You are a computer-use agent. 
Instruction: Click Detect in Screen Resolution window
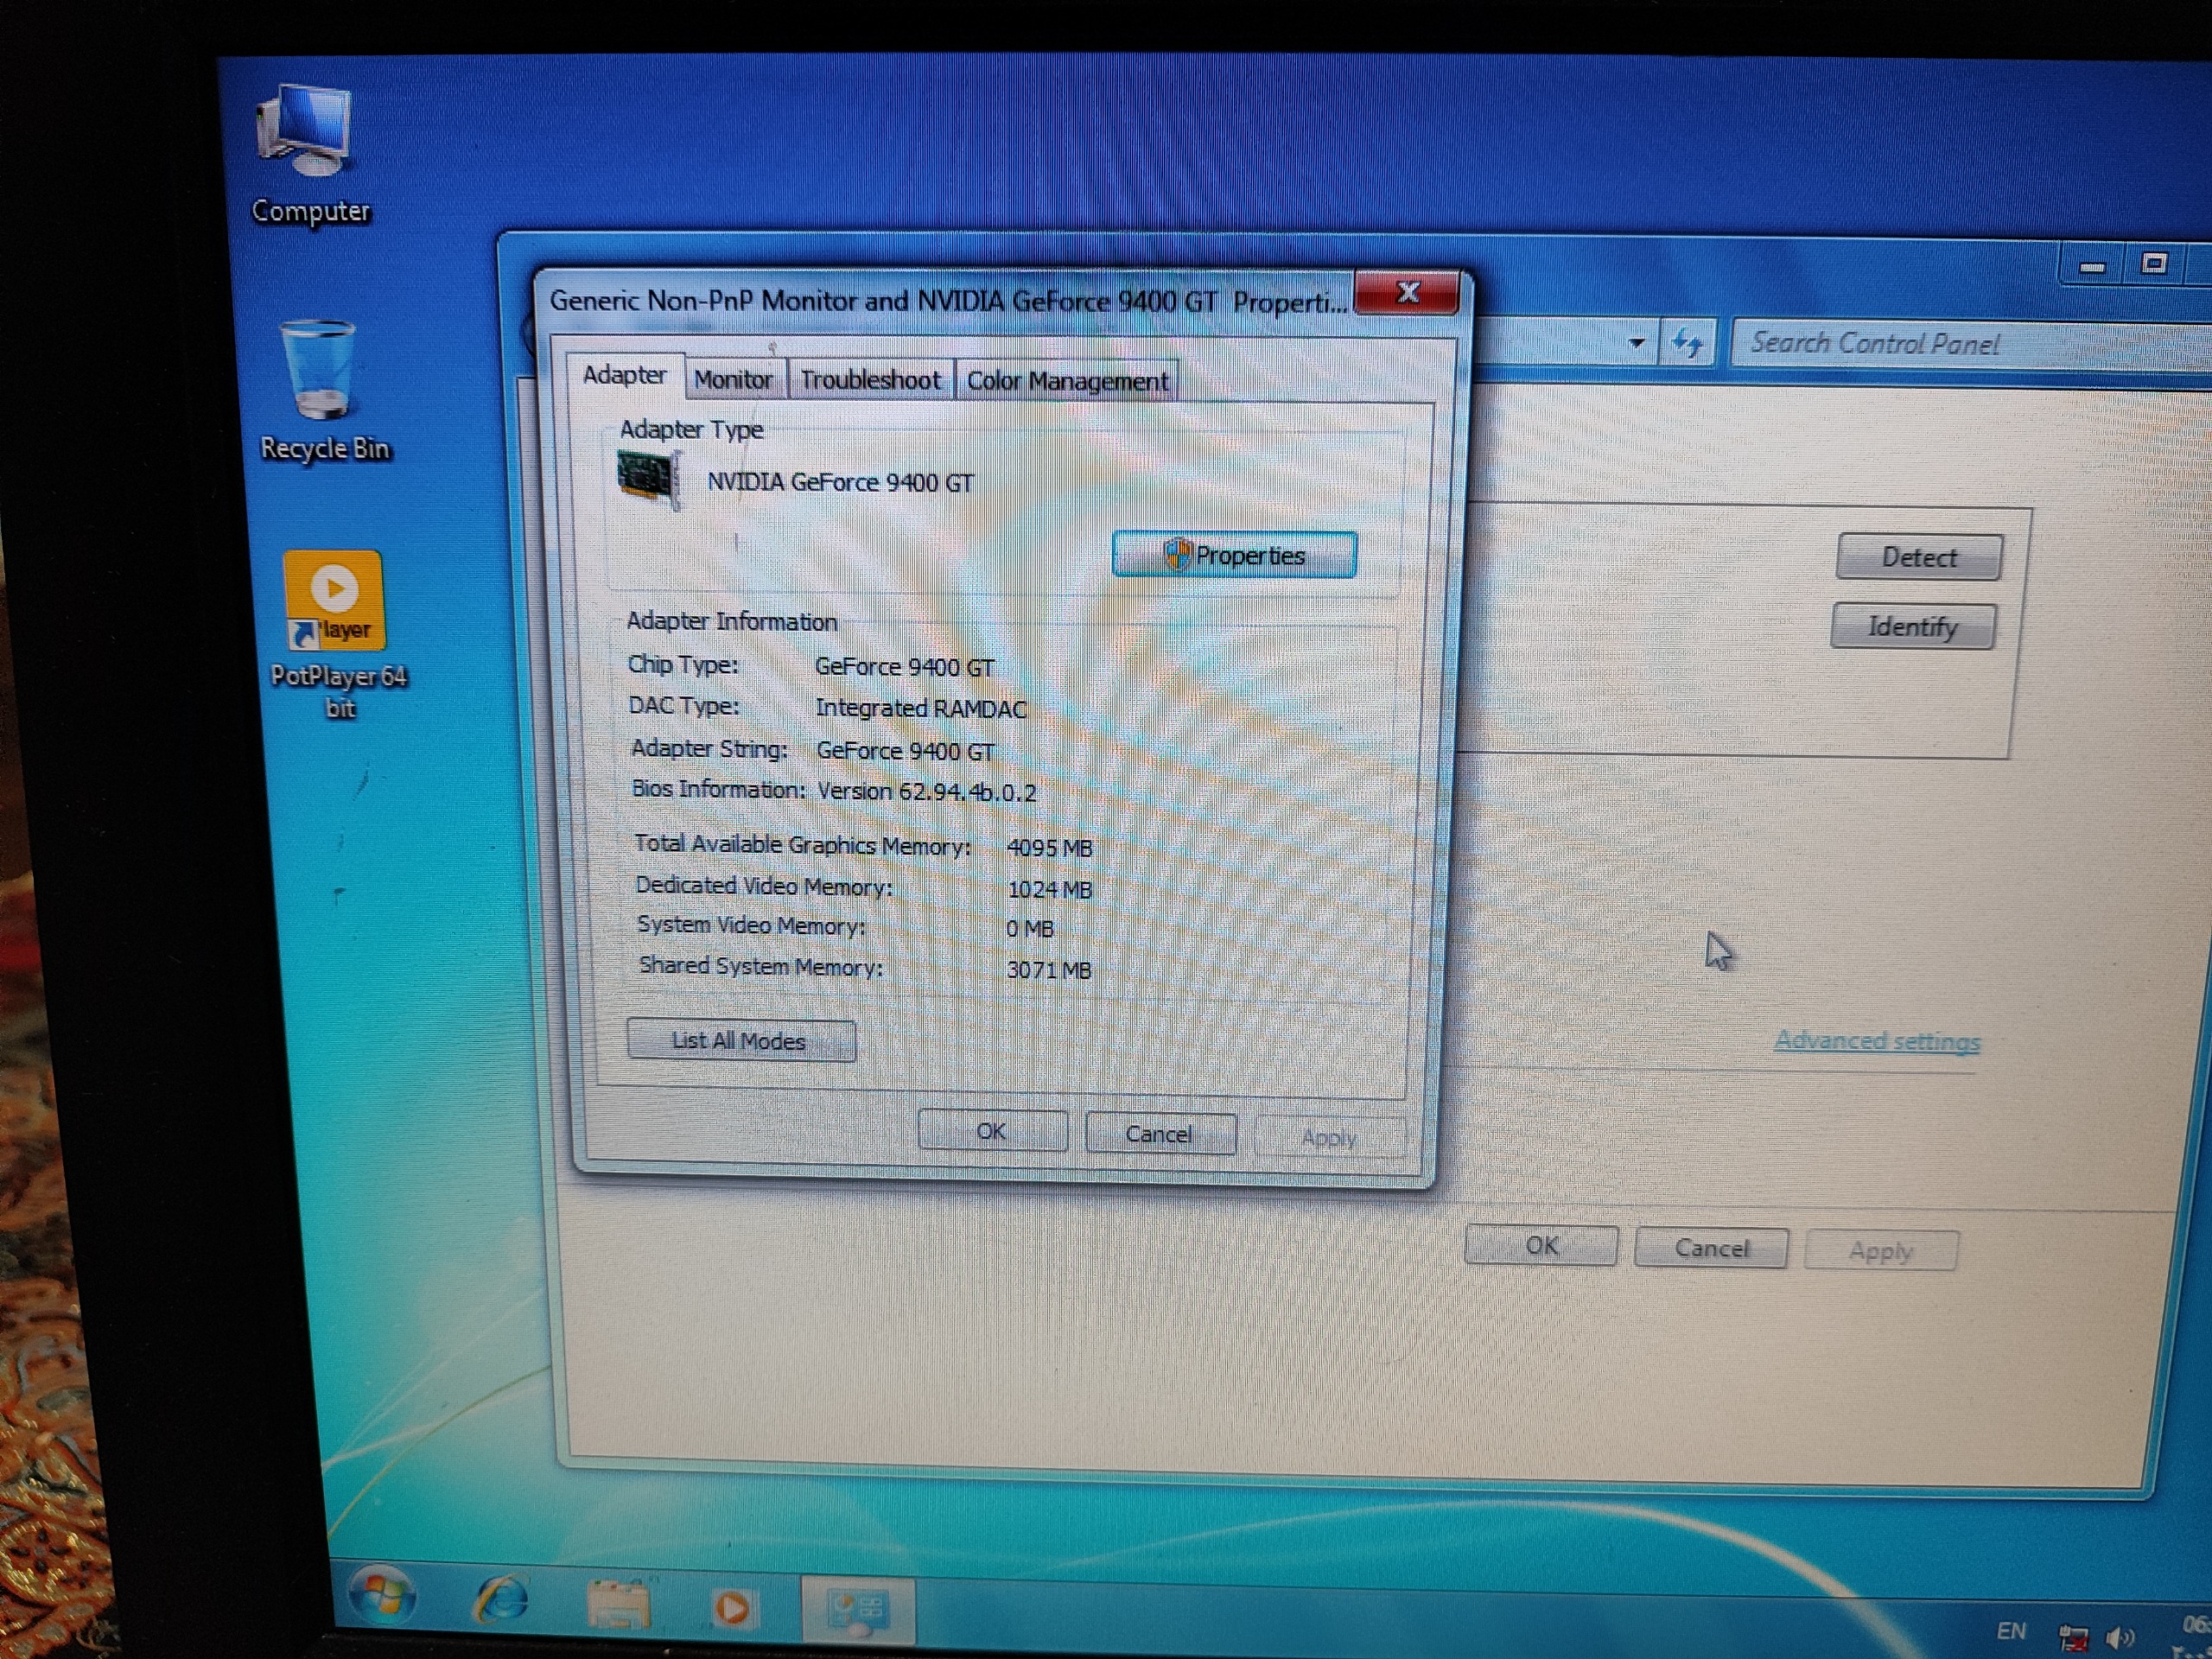pos(1919,557)
